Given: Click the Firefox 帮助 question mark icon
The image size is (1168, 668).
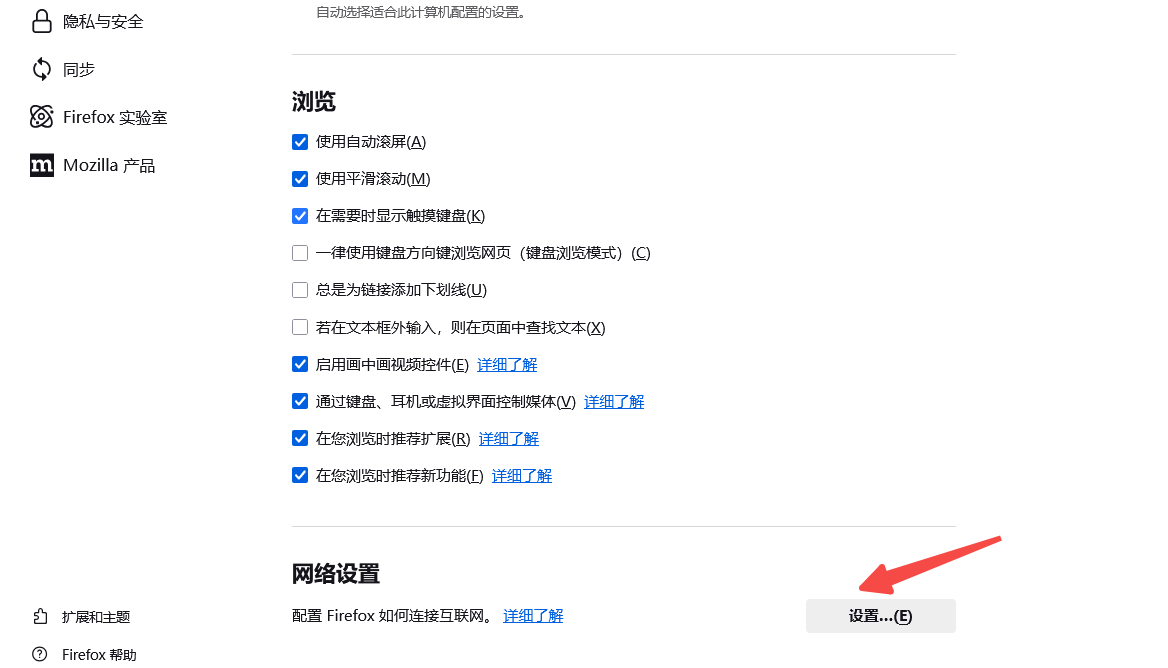Looking at the screenshot, I should coord(40,655).
